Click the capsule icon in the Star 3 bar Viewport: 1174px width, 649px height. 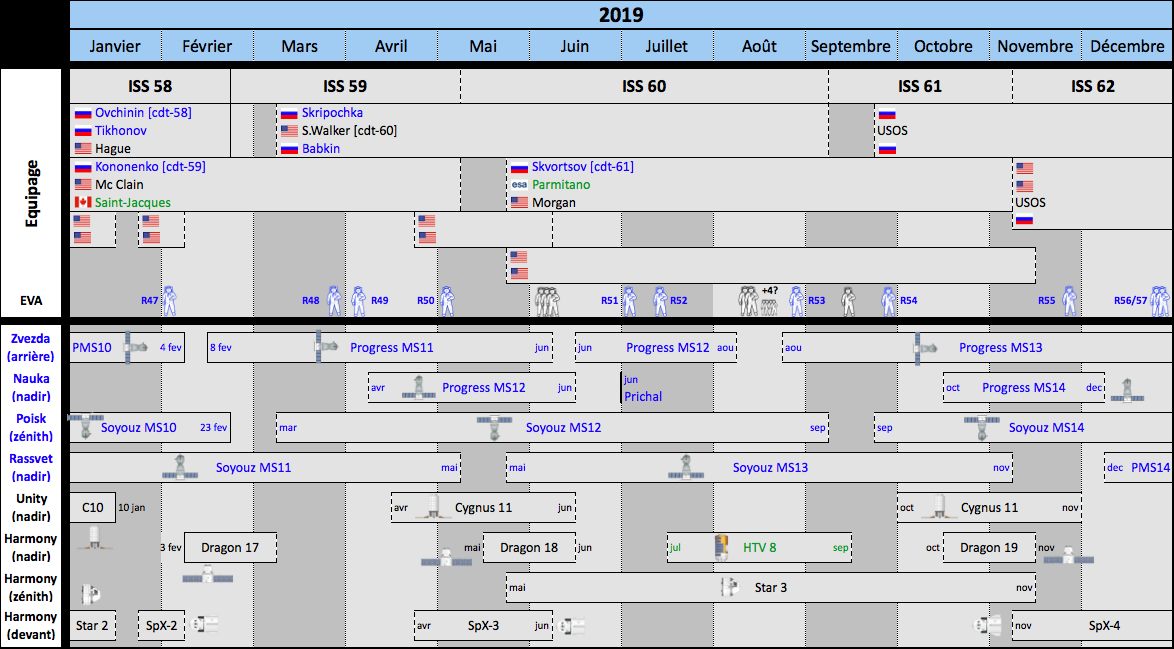[730, 587]
